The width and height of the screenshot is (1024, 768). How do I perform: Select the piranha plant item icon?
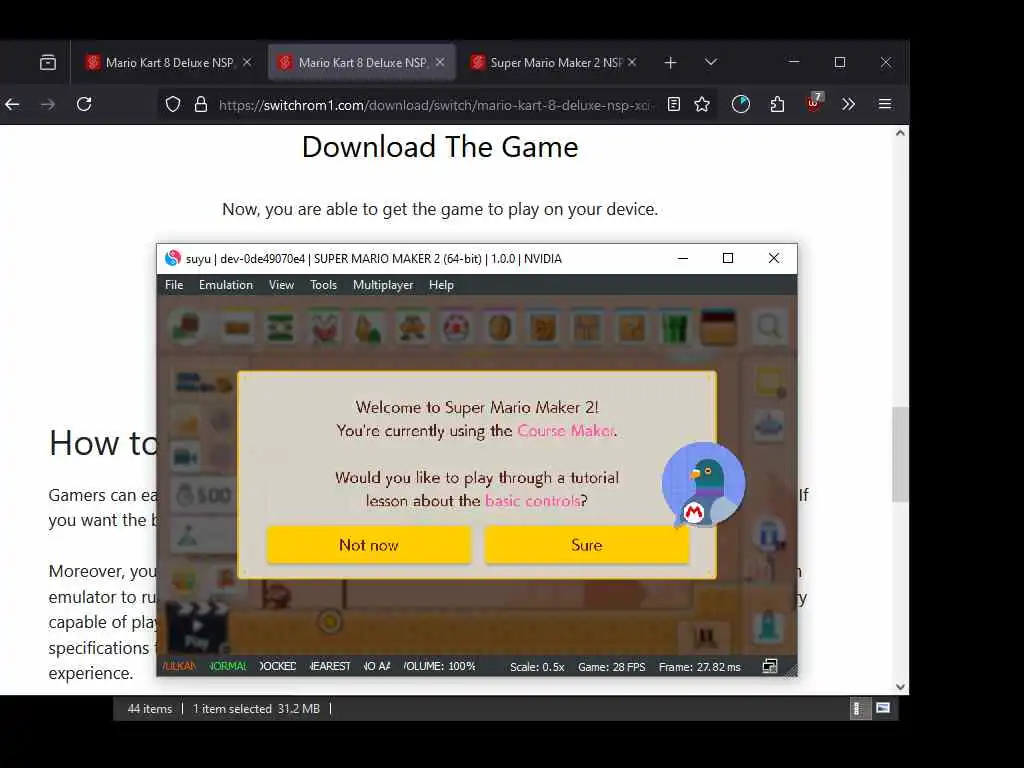(325, 327)
